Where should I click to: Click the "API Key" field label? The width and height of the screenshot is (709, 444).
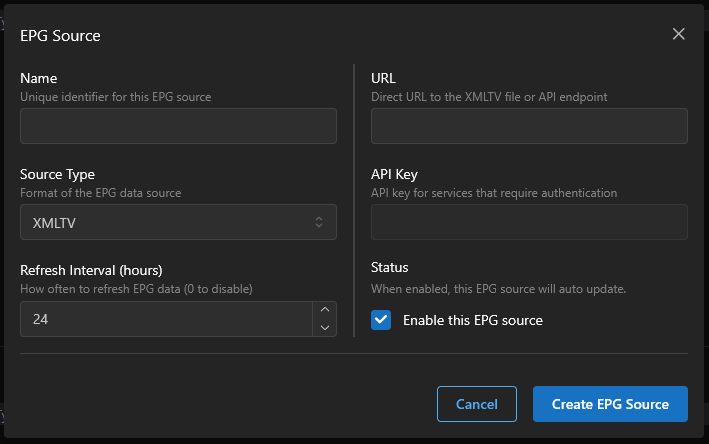(x=394, y=174)
